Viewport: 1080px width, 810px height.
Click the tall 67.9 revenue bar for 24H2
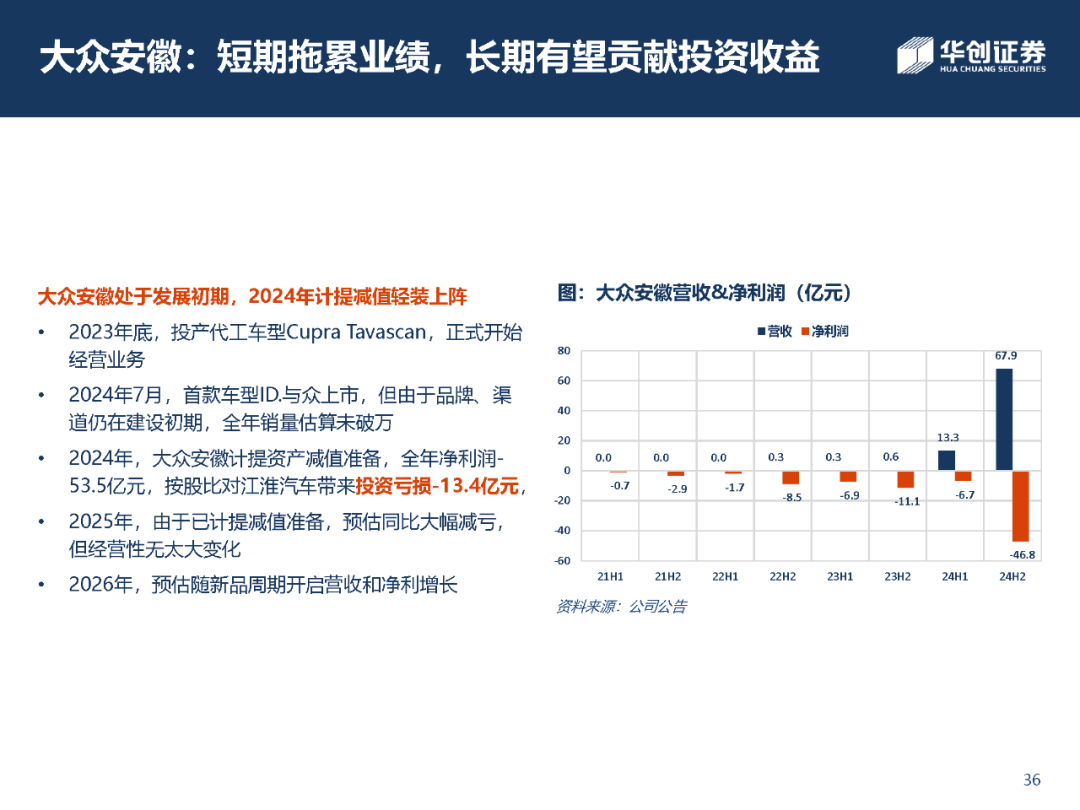pyautogui.click(x=1003, y=419)
